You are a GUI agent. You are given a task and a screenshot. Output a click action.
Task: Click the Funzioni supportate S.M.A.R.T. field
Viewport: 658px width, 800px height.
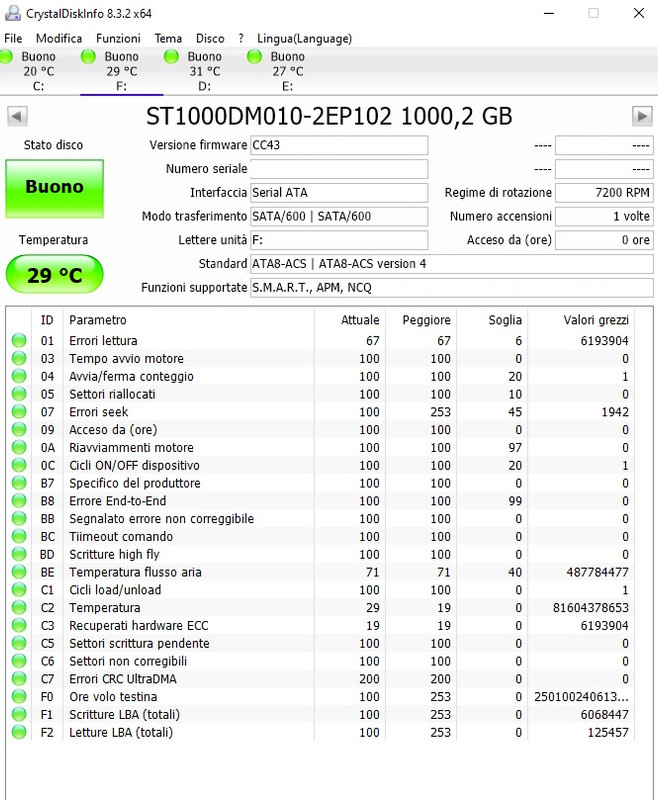(x=451, y=288)
